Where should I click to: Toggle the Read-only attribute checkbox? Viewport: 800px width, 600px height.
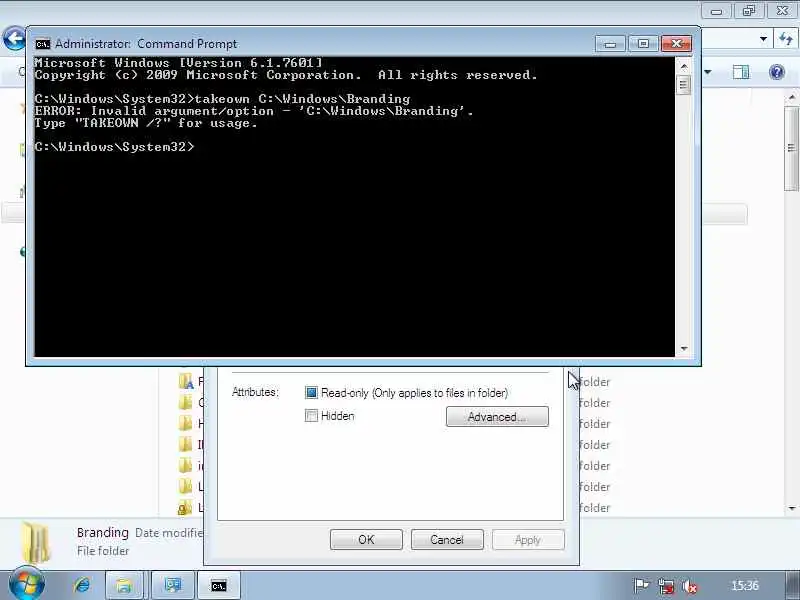311,392
